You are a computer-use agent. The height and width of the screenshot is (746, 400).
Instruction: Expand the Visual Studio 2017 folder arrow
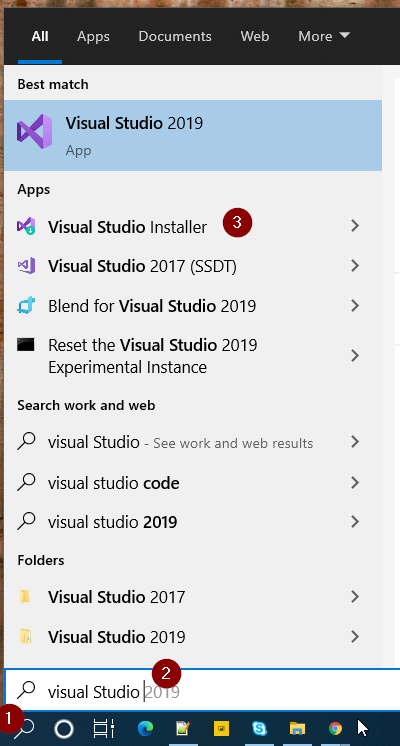tap(355, 596)
